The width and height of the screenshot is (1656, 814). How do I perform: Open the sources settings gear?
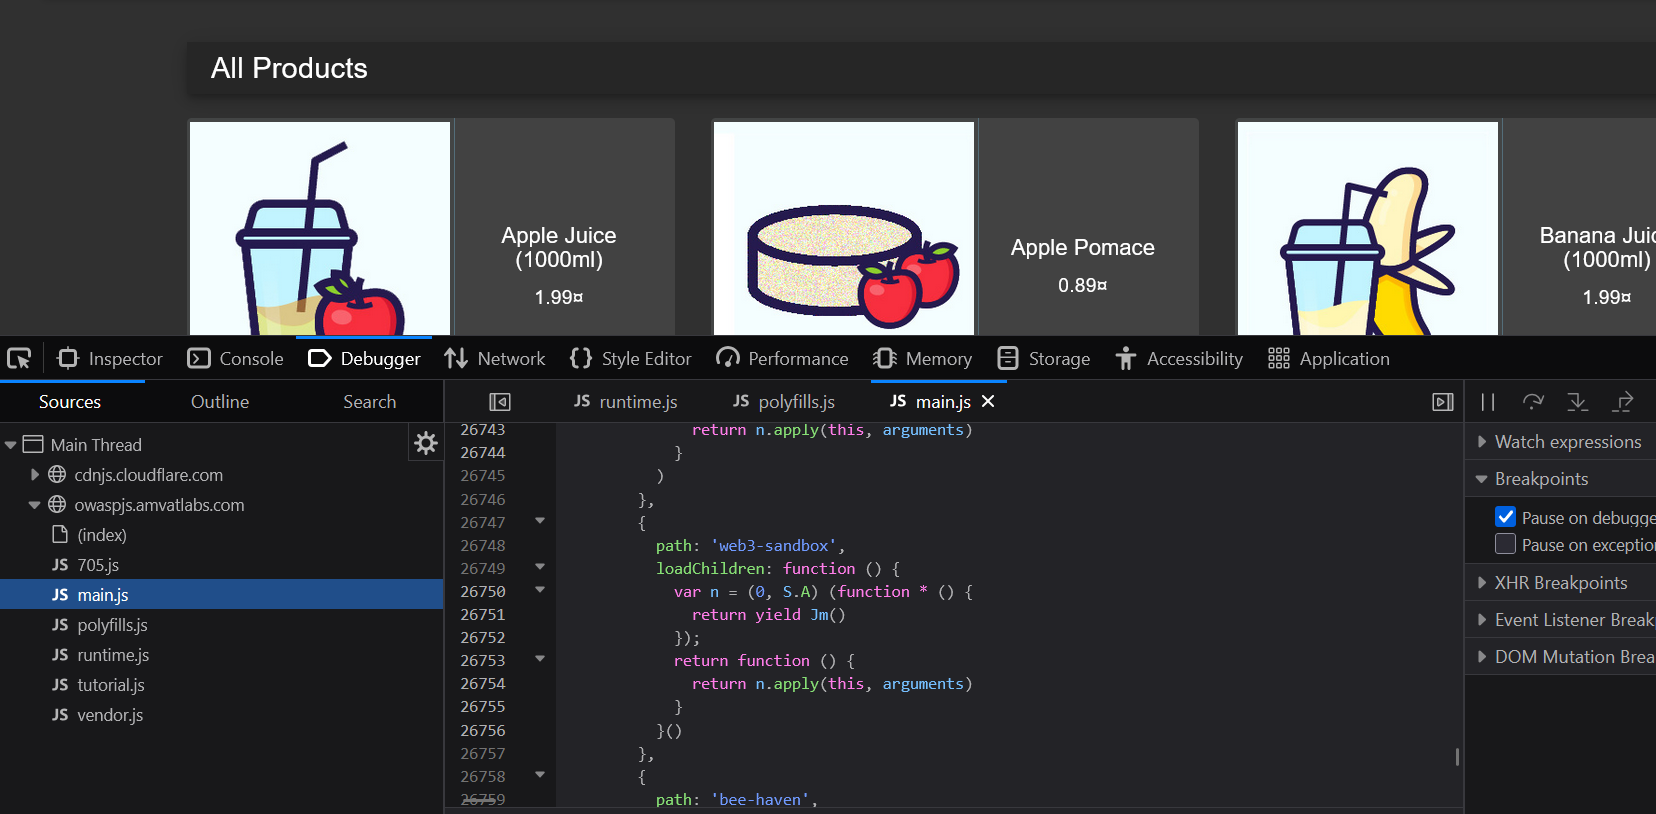[426, 443]
